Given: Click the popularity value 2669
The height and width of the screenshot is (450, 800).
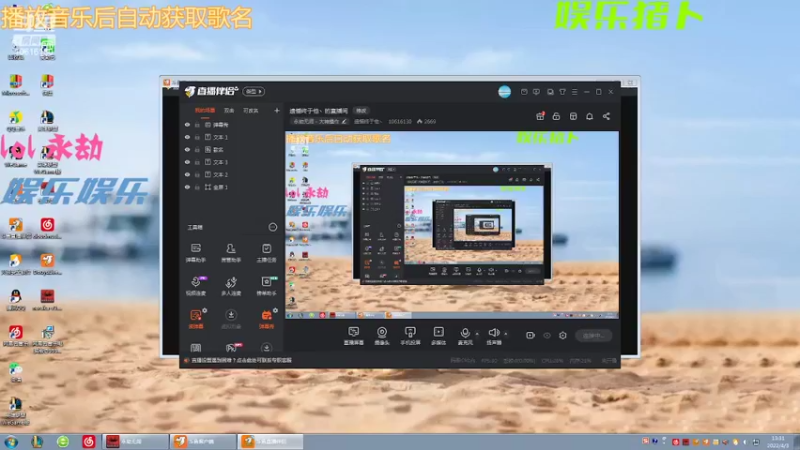Looking at the screenshot, I should coord(430,121).
